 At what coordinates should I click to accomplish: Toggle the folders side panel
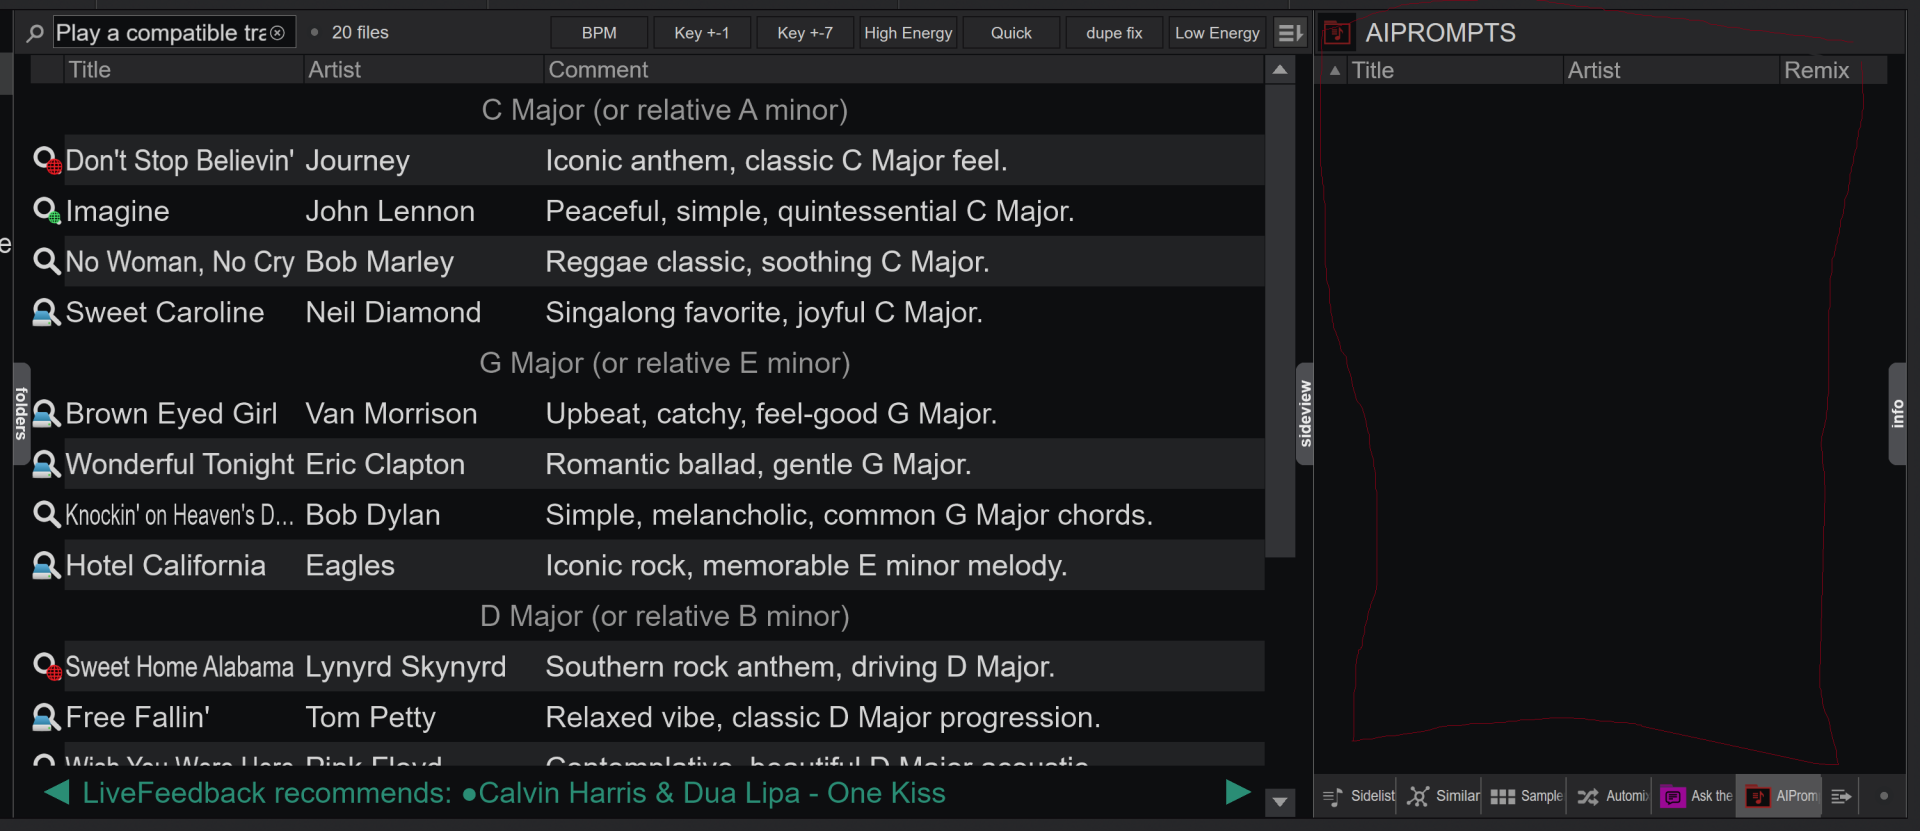click(x=20, y=413)
